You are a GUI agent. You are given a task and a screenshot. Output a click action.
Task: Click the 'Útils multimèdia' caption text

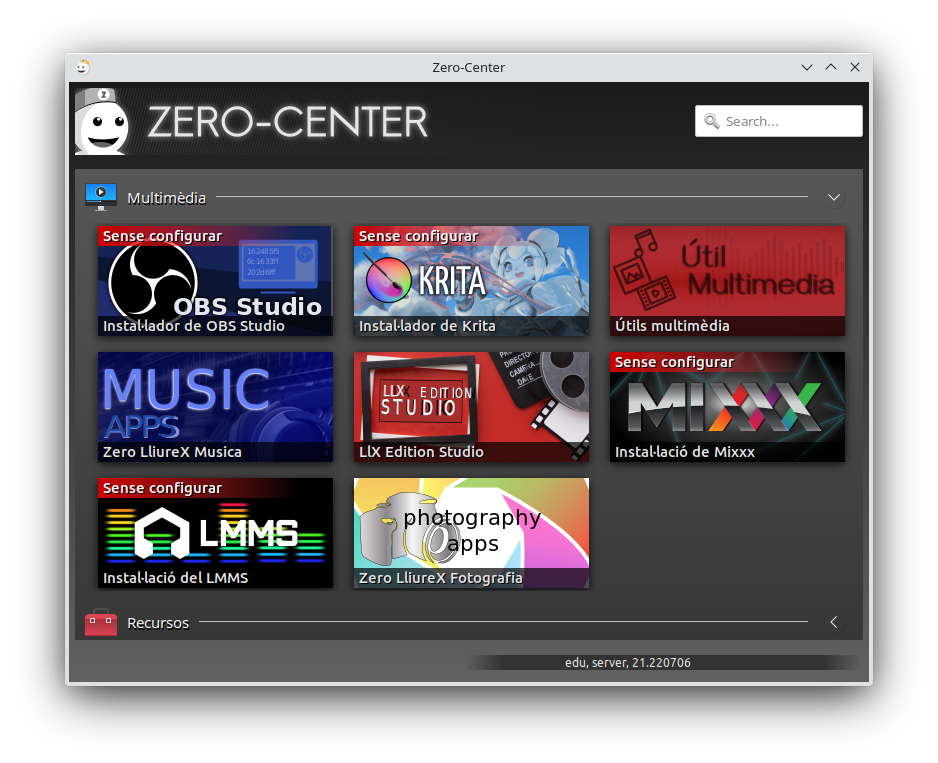672,326
